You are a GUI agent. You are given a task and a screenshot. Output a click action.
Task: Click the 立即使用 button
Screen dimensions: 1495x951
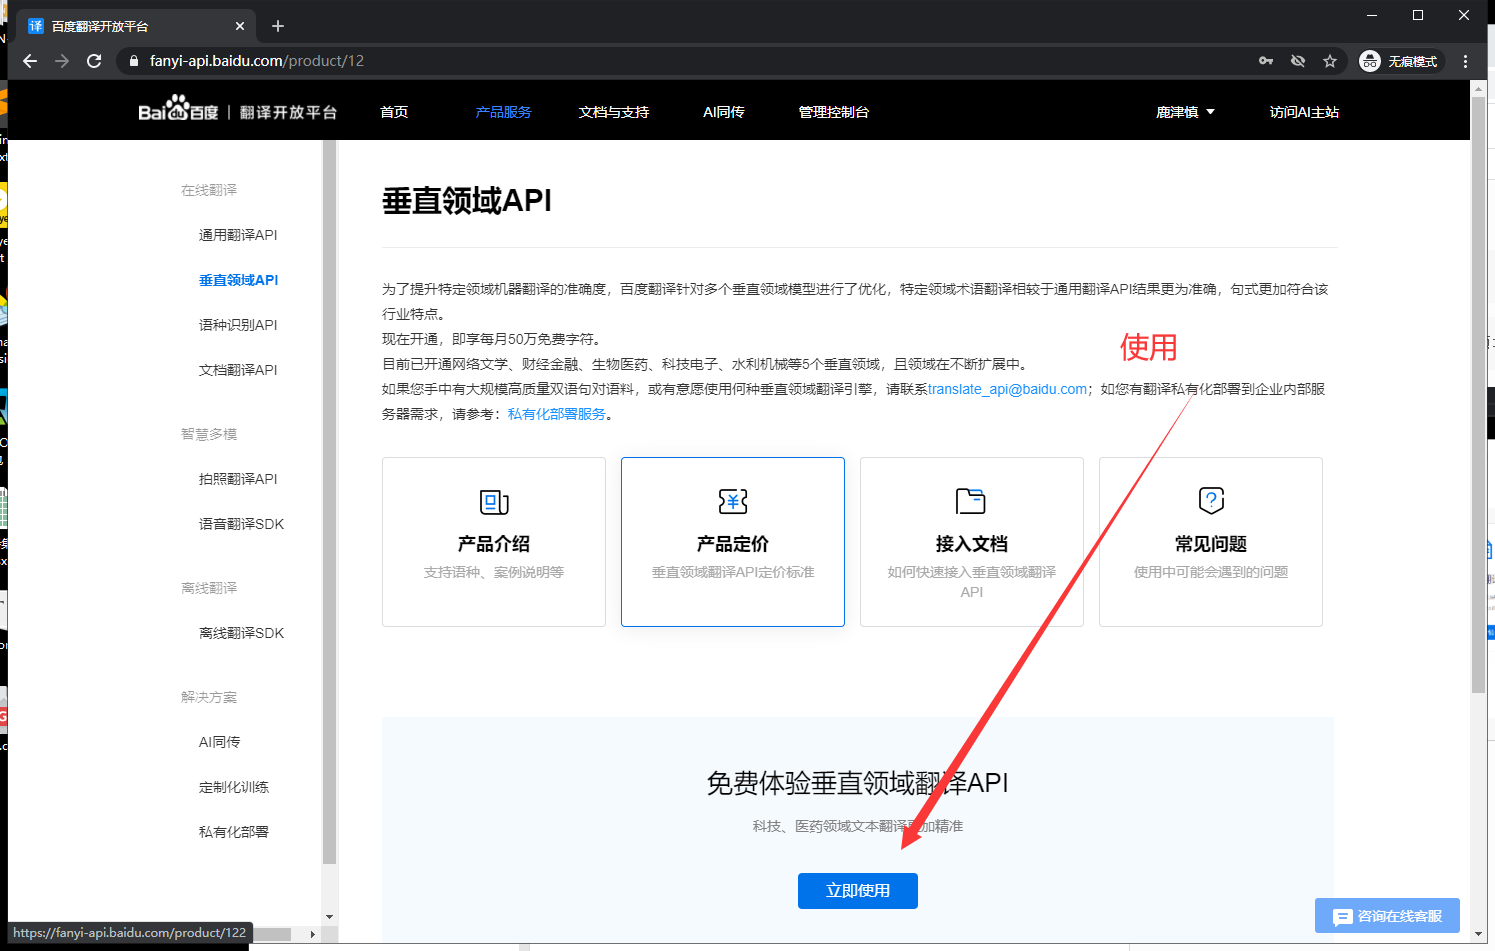pyautogui.click(x=858, y=891)
